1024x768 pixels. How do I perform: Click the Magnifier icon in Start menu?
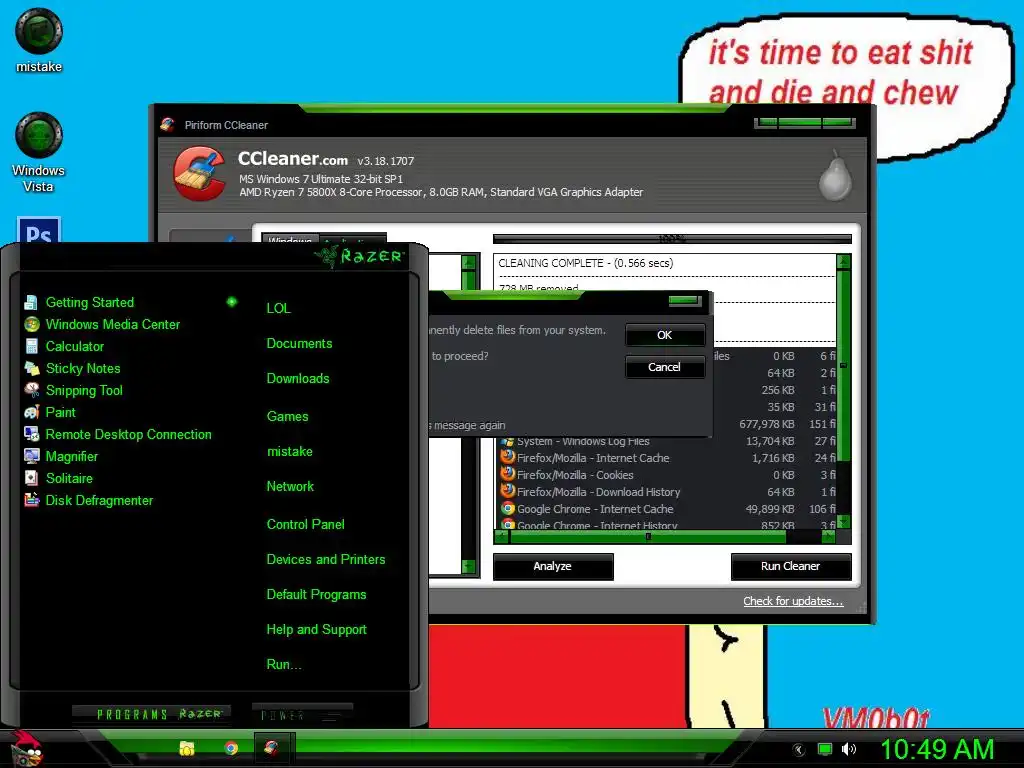coord(31,456)
